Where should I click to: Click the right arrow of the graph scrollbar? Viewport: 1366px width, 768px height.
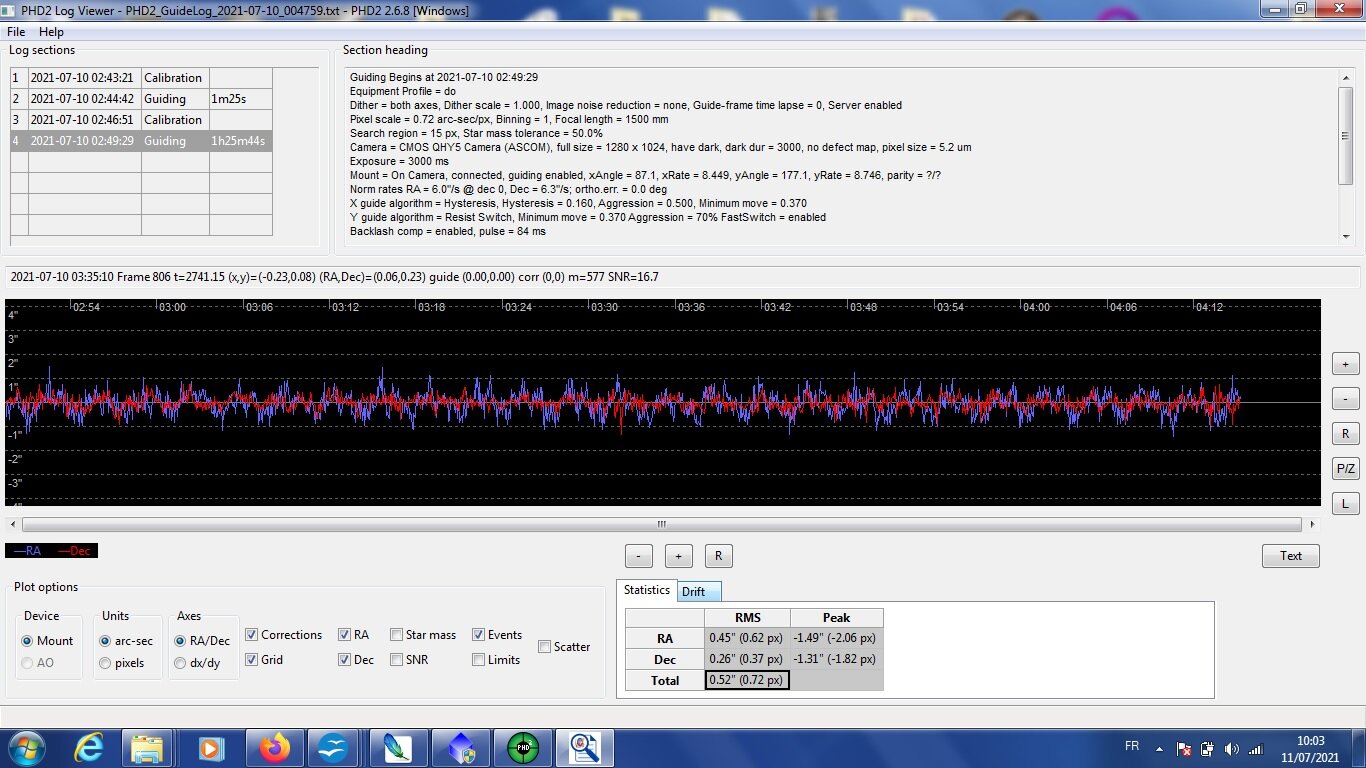[1312, 524]
